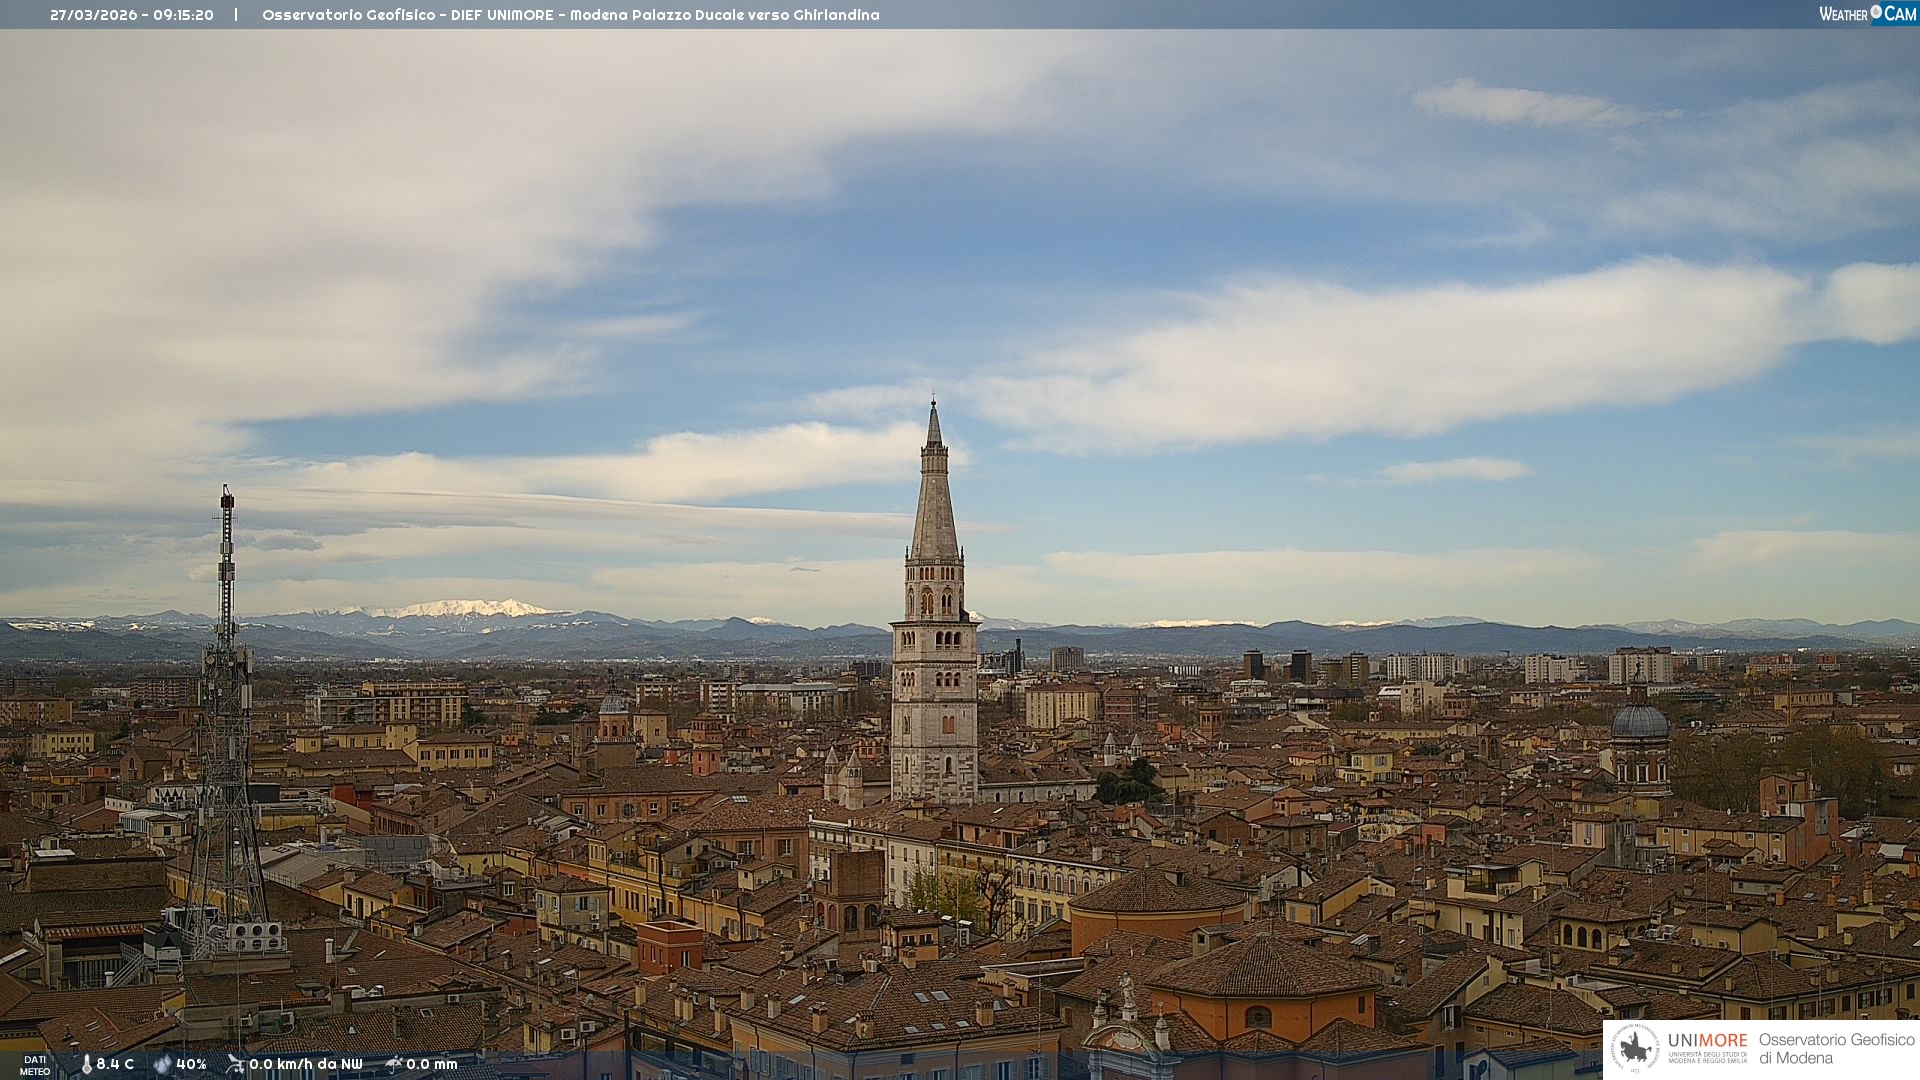Click the humidity water droplets icon
This screenshot has height=1080, width=1920.
click(x=162, y=1064)
